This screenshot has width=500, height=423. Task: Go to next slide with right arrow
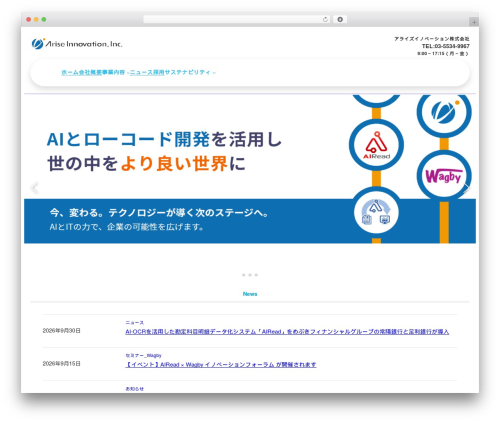coord(466,189)
